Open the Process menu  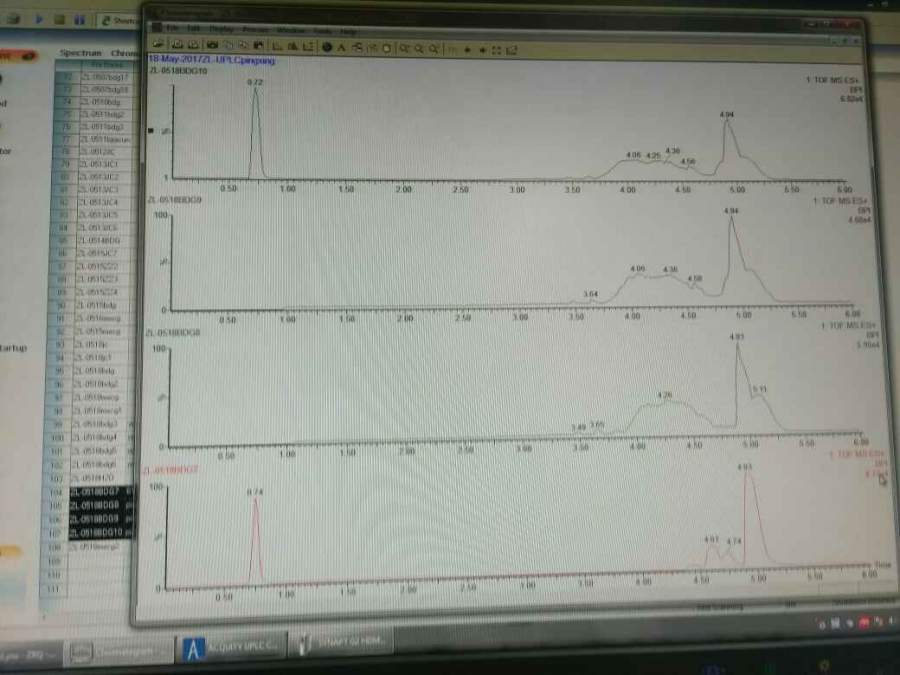(x=255, y=29)
